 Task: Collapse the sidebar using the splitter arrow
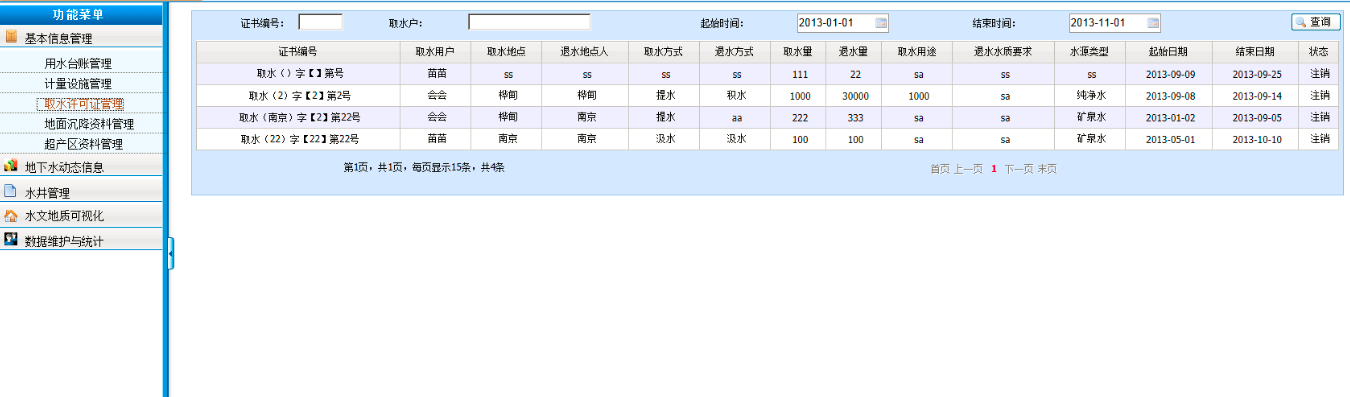point(170,254)
